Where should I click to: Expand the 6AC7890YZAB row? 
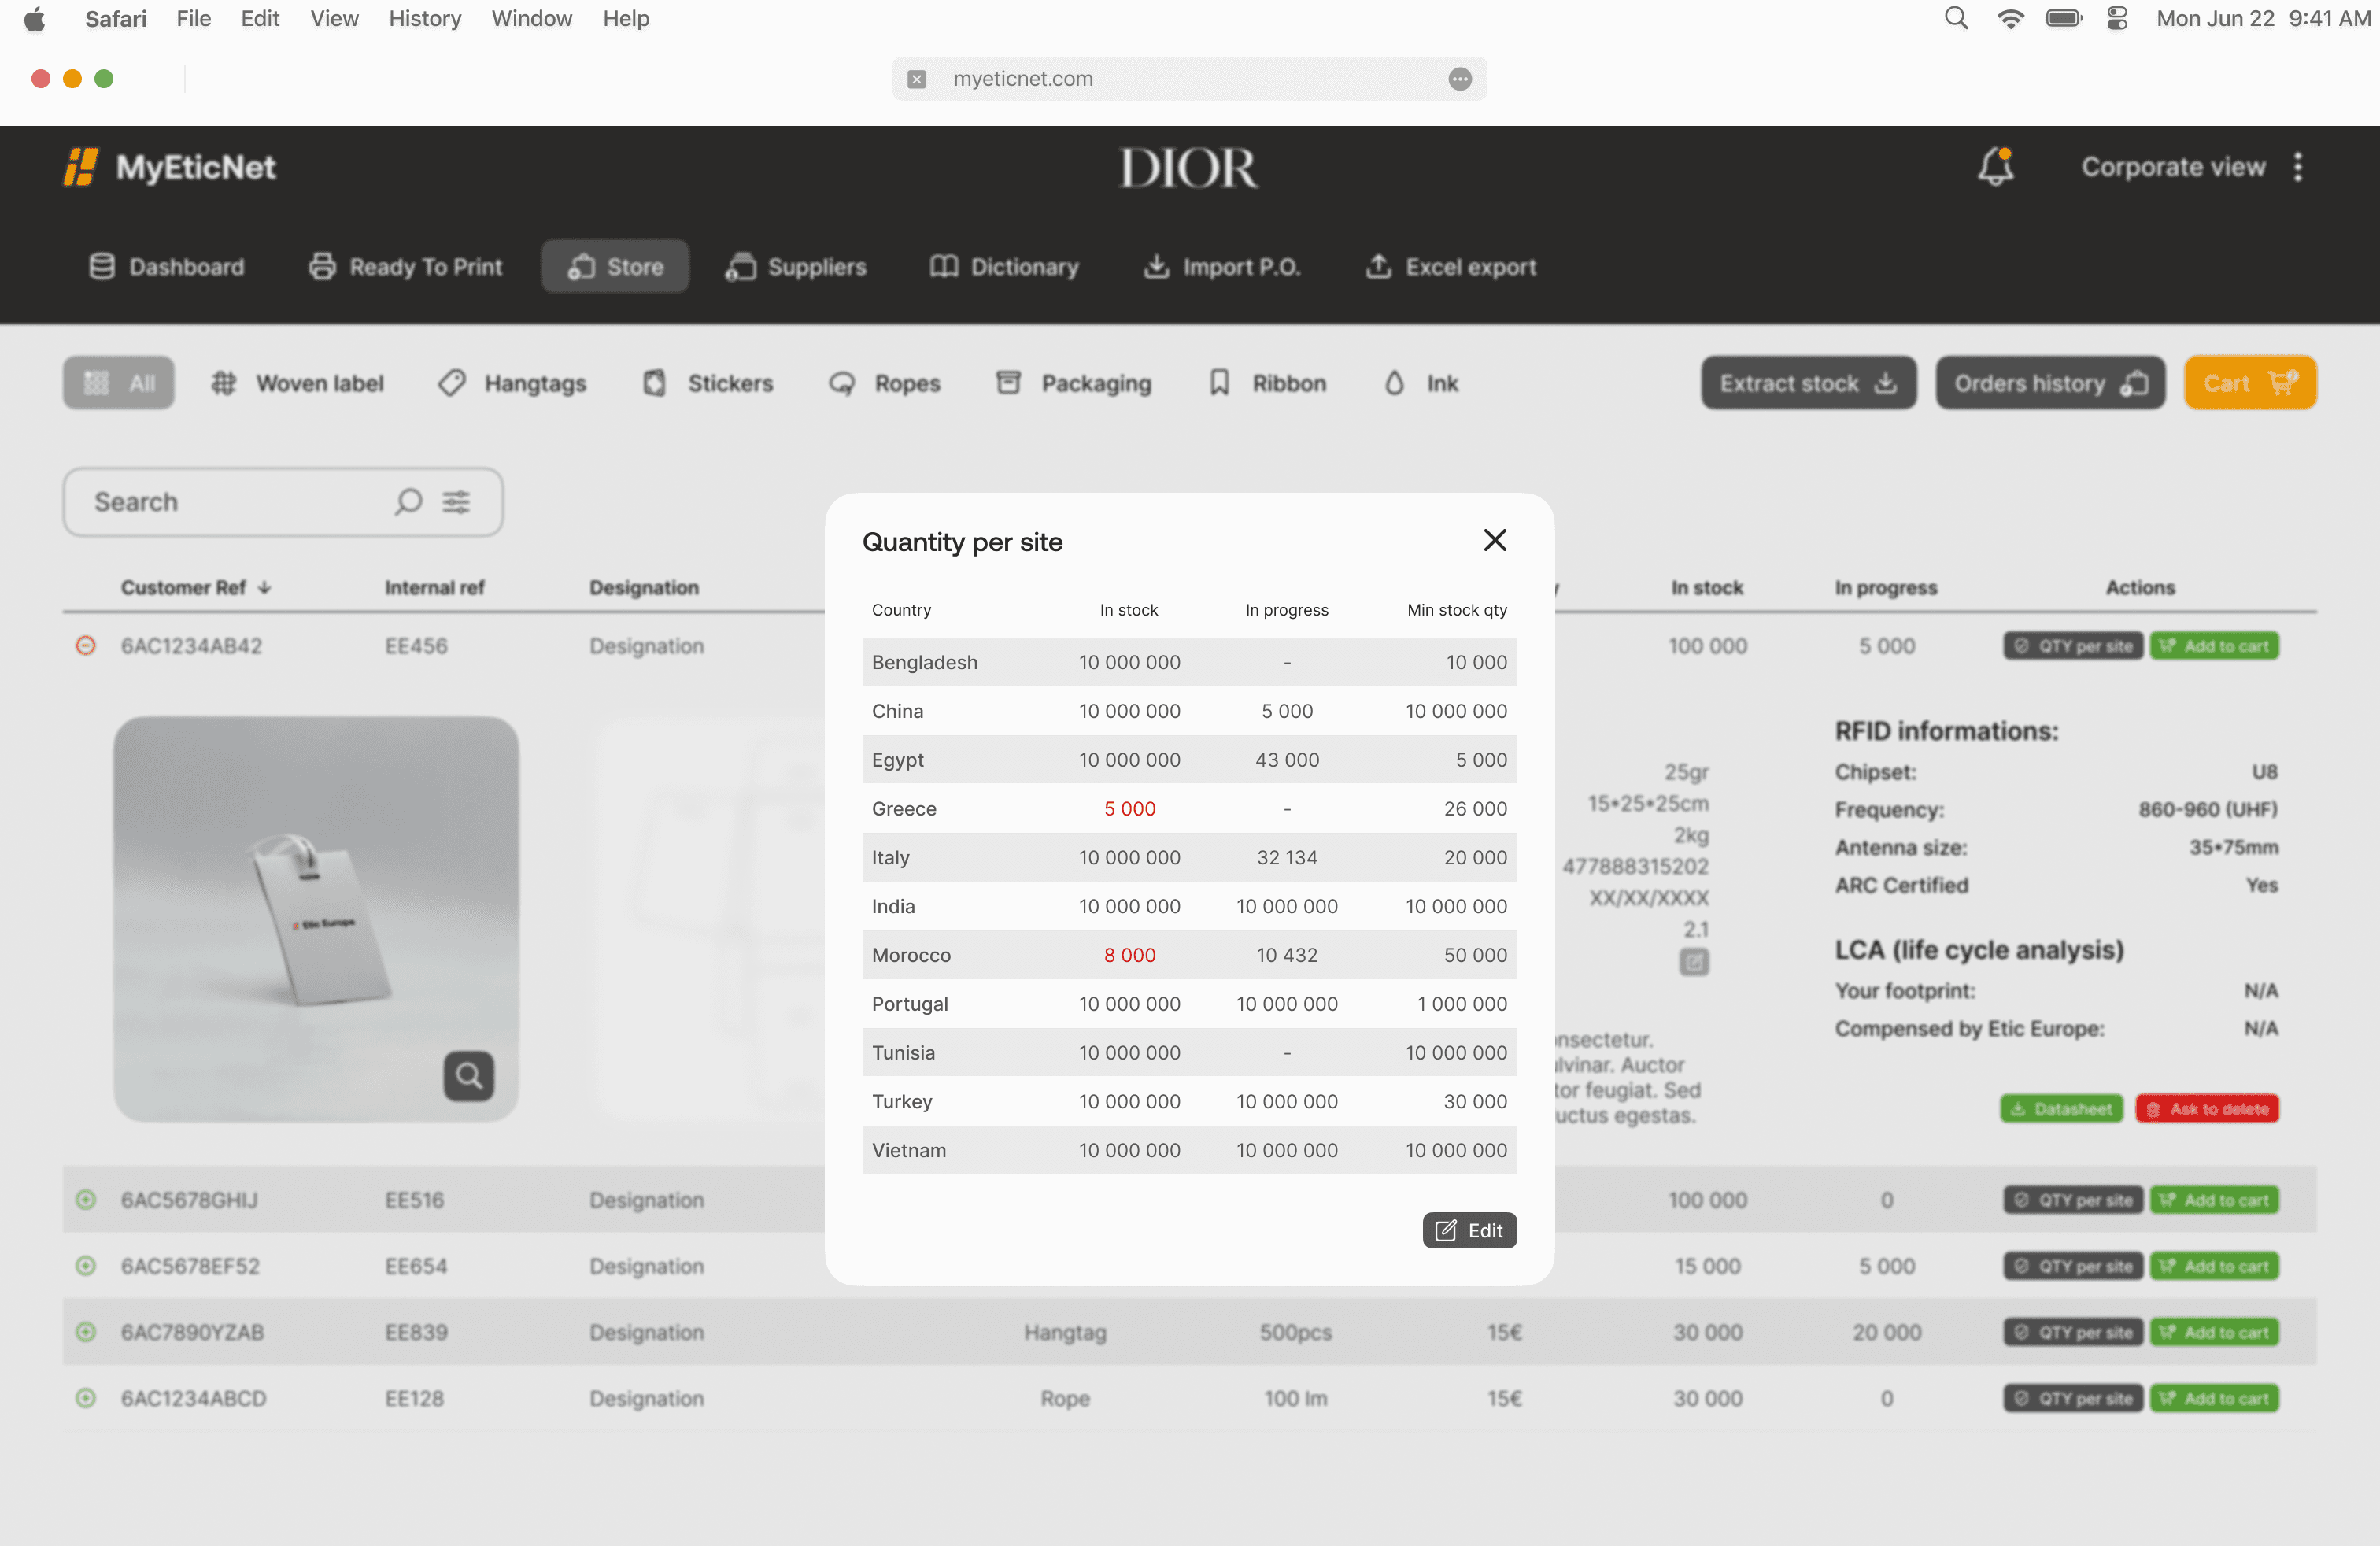[86, 1332]
